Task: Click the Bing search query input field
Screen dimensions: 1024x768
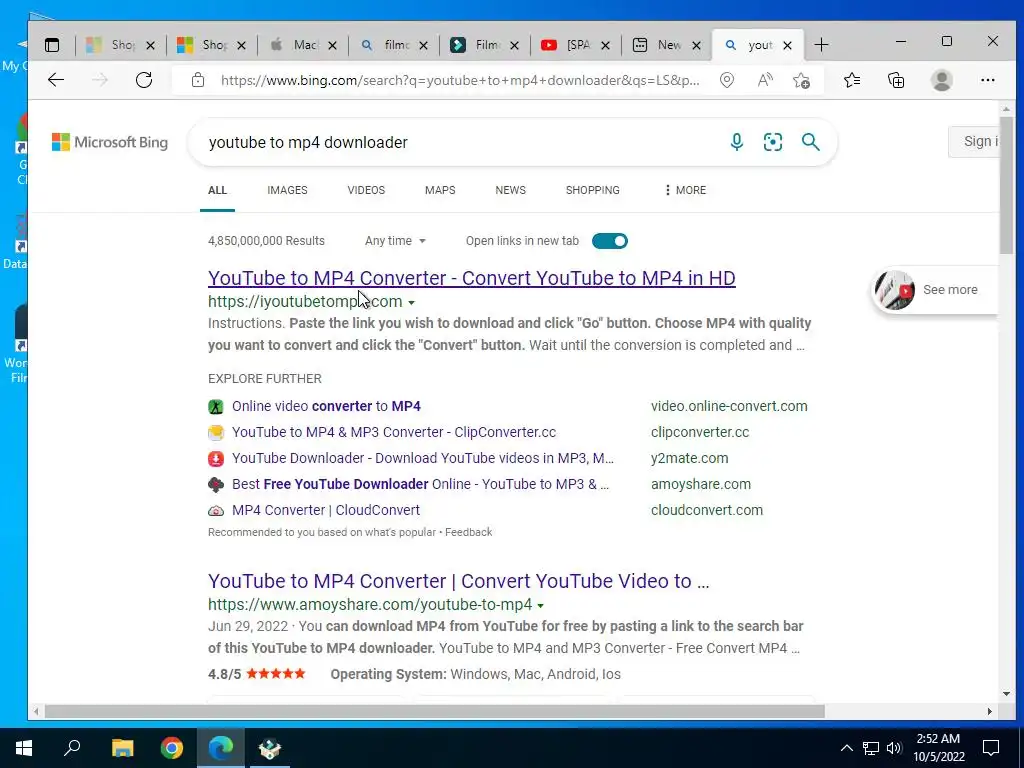Action: coord(457,142)
